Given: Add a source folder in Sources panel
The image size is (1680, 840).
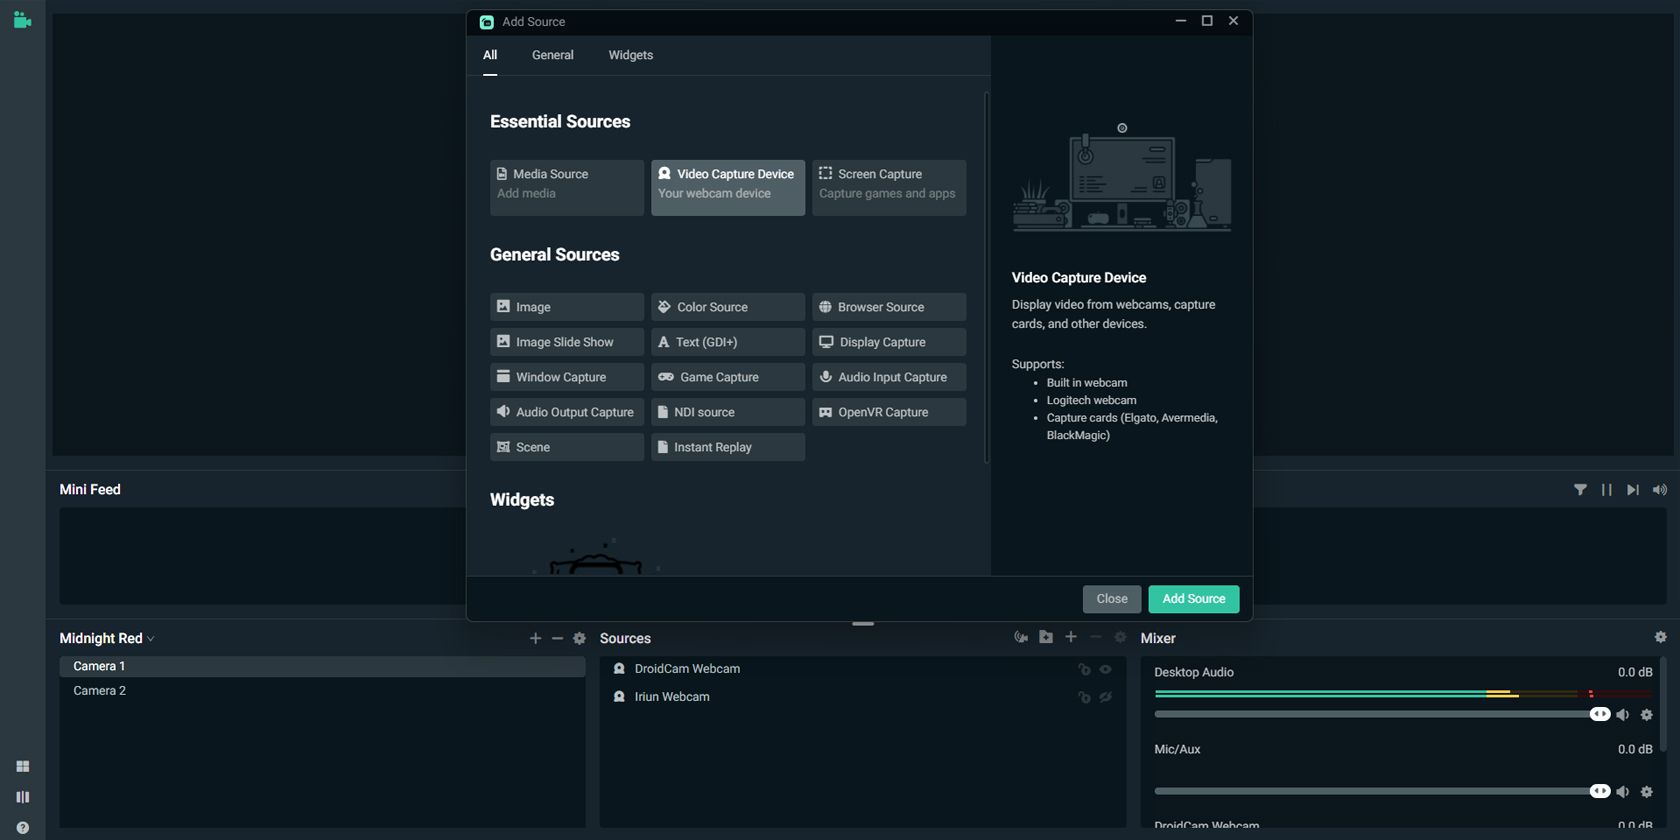Looking at the screenshot, I should pyautogui.click(x=1046, y=637).
